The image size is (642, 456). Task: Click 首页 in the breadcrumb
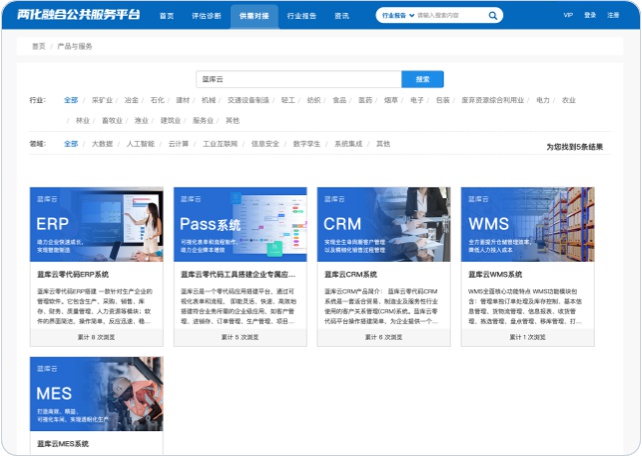[x=38, y=46]
